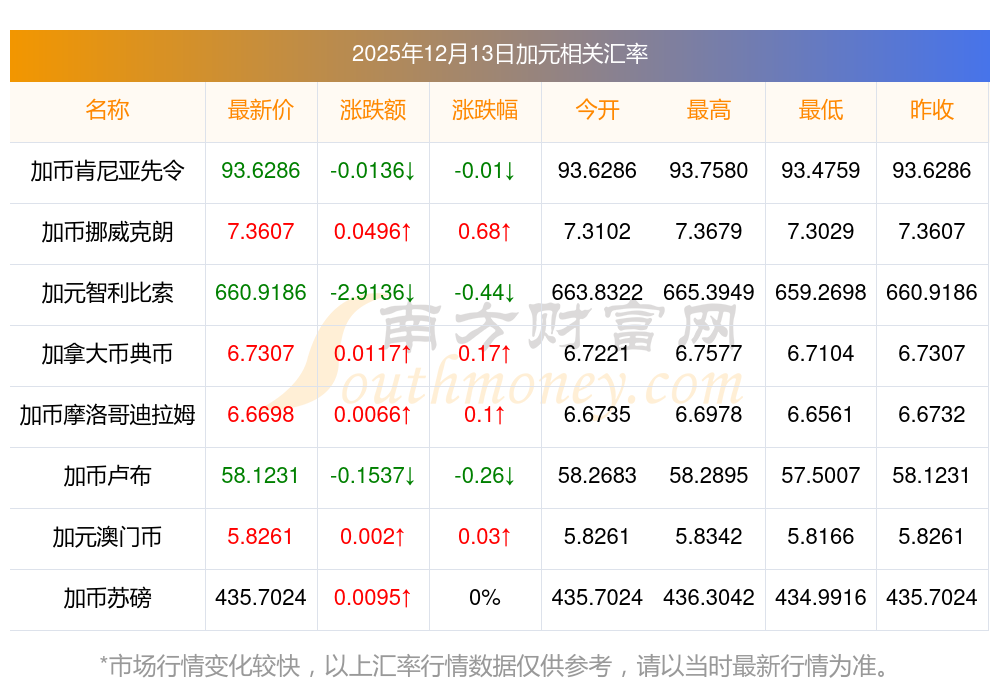Click the row name 加元智利比索
The width and height of the screenshot is (1000, 697).
107,293
